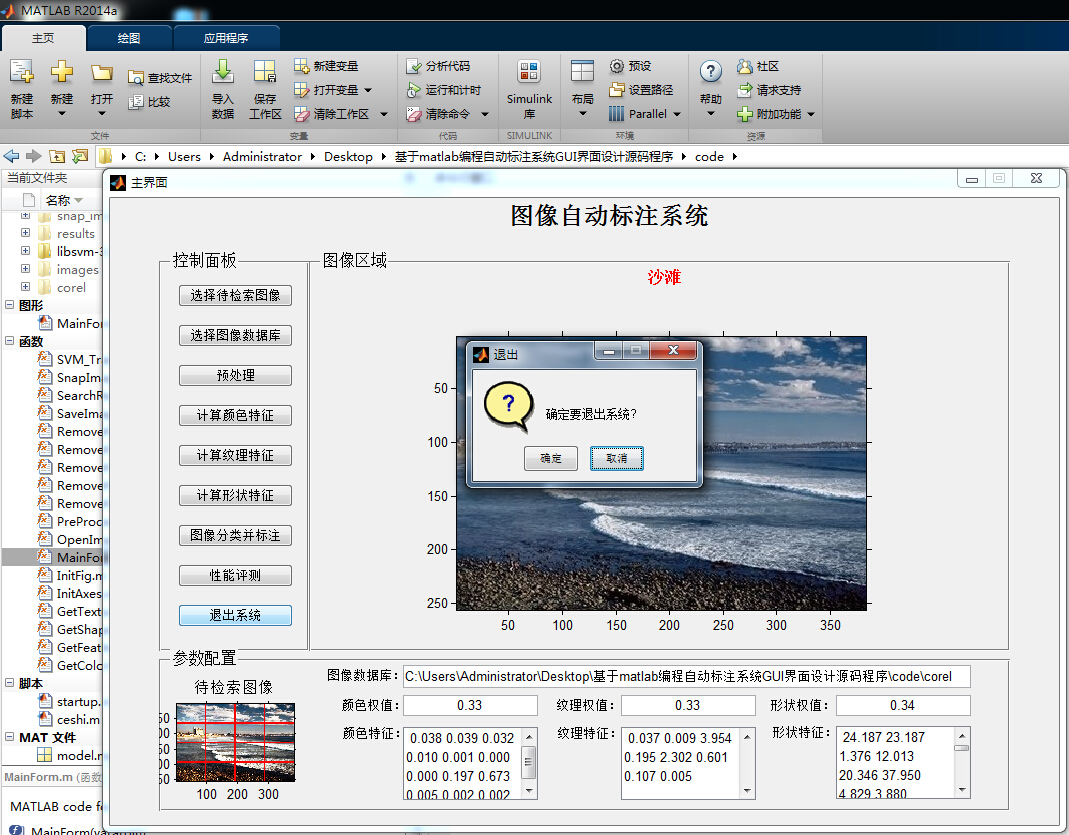Click the 布局 (Layout) icon
The height and width of the screenshot is (835, 1069).
coord(582,72)
